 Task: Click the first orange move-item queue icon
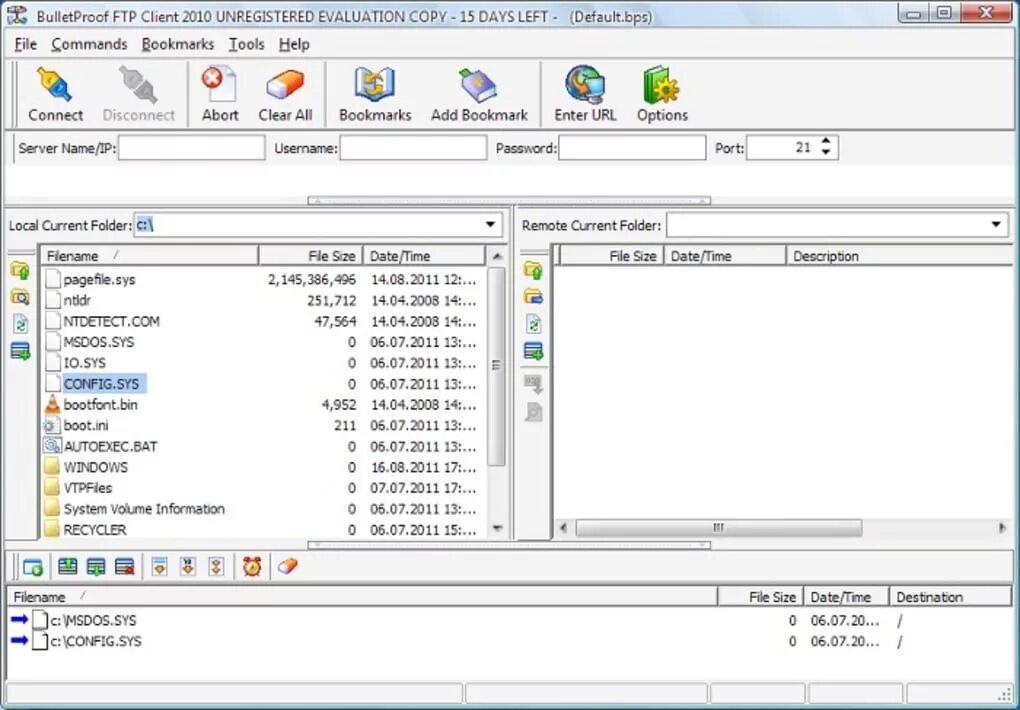click(159, 567)
